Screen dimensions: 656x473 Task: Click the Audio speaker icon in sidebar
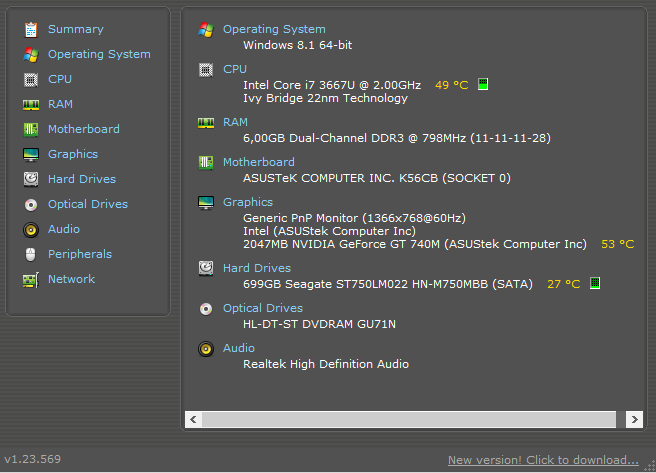coord(31,230)
